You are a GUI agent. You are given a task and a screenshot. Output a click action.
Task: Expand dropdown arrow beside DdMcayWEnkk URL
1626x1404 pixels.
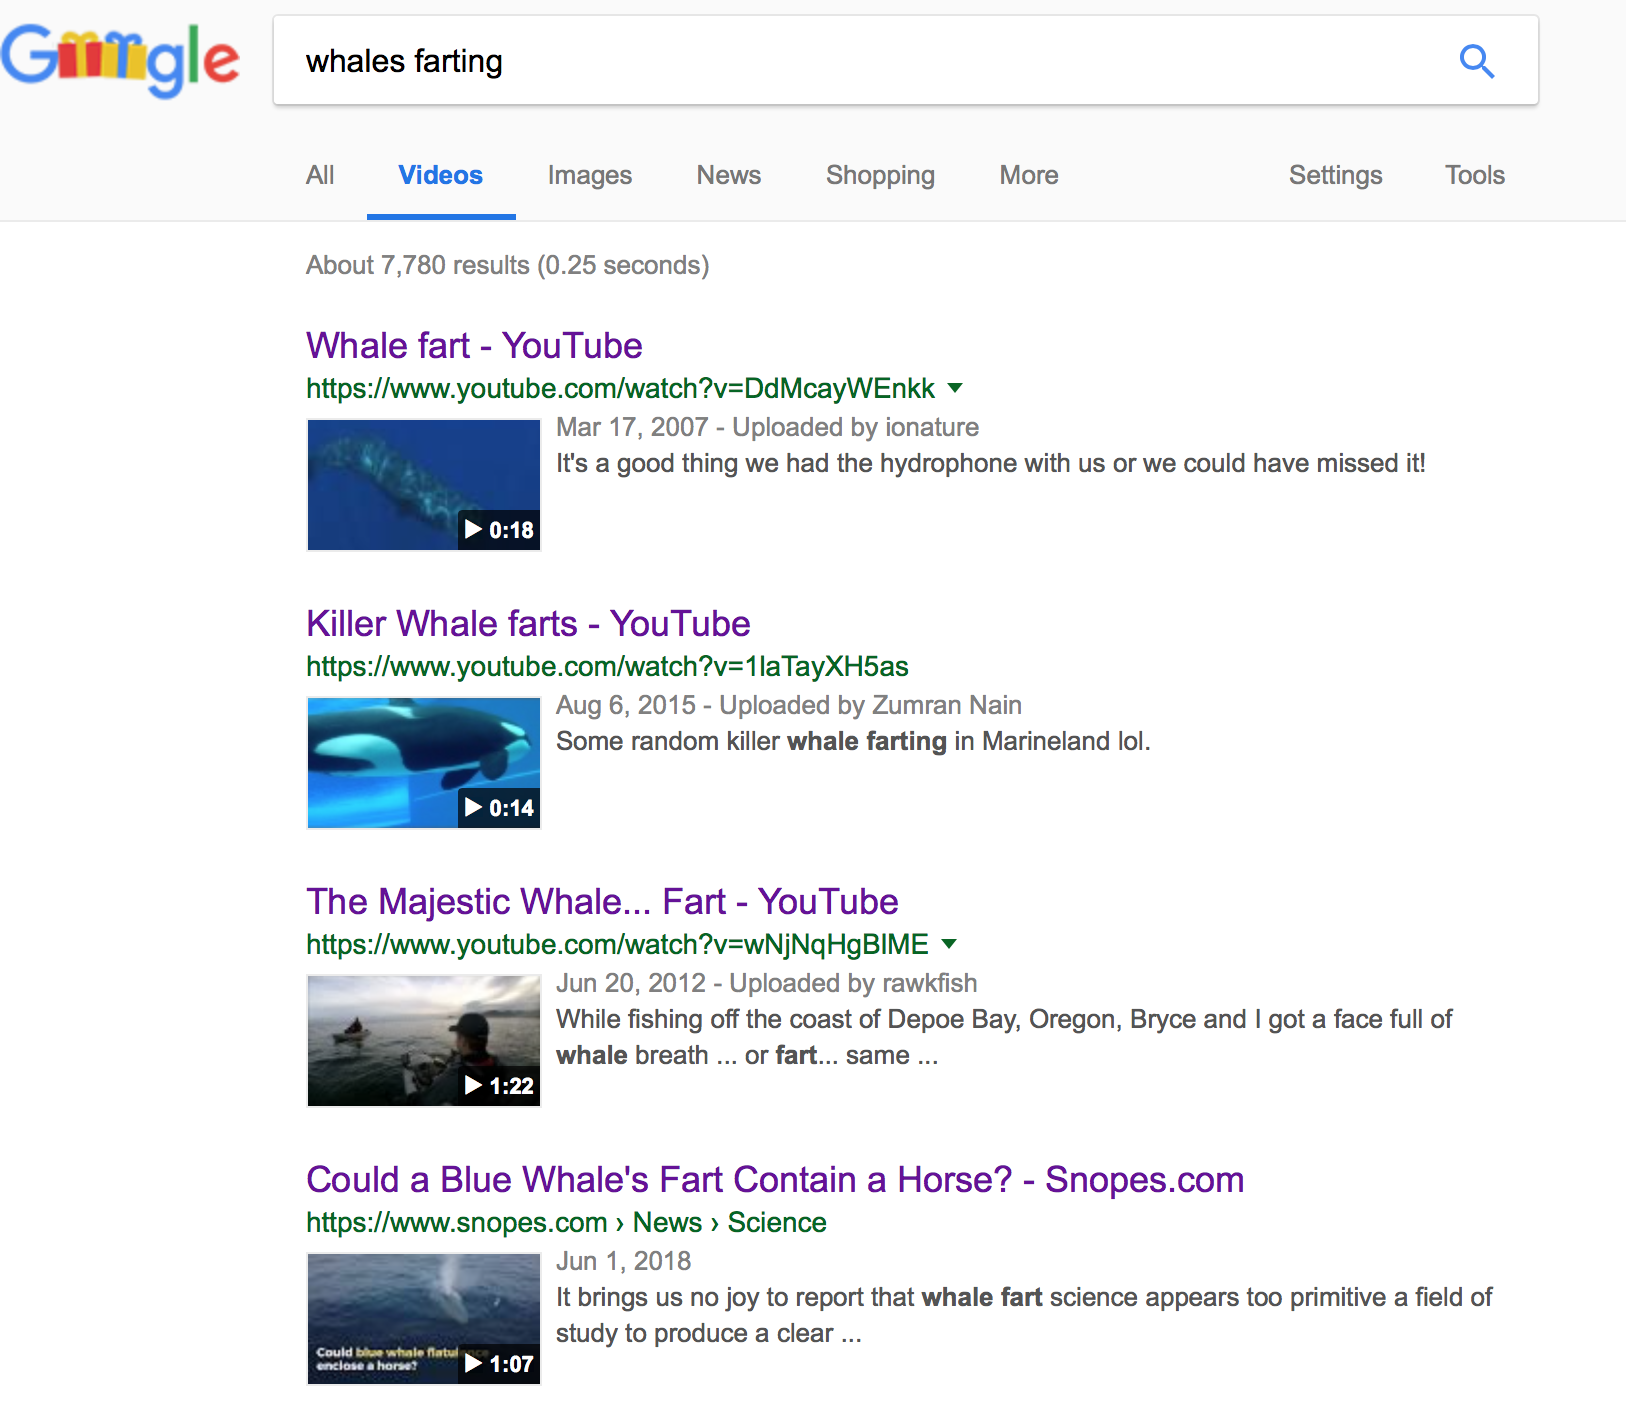[955, 388]
